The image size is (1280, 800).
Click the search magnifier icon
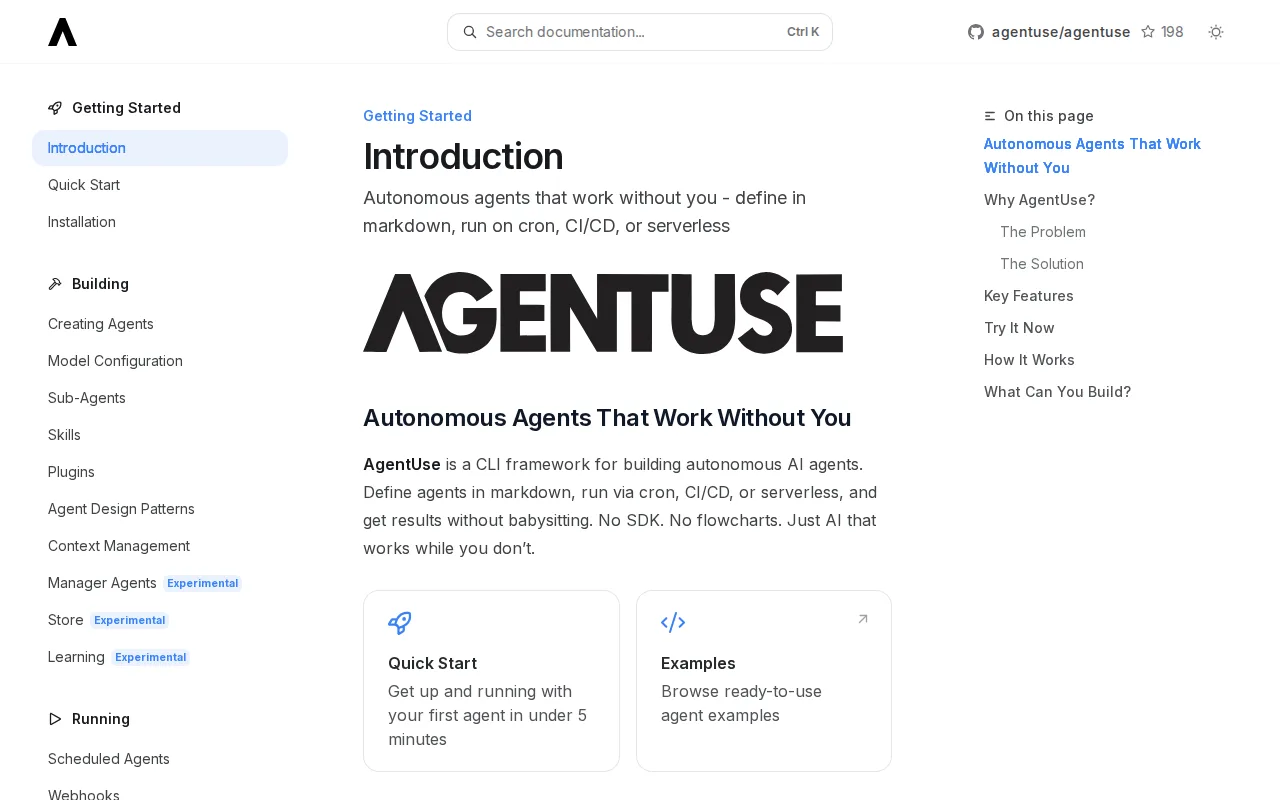[x=470, y=32]
